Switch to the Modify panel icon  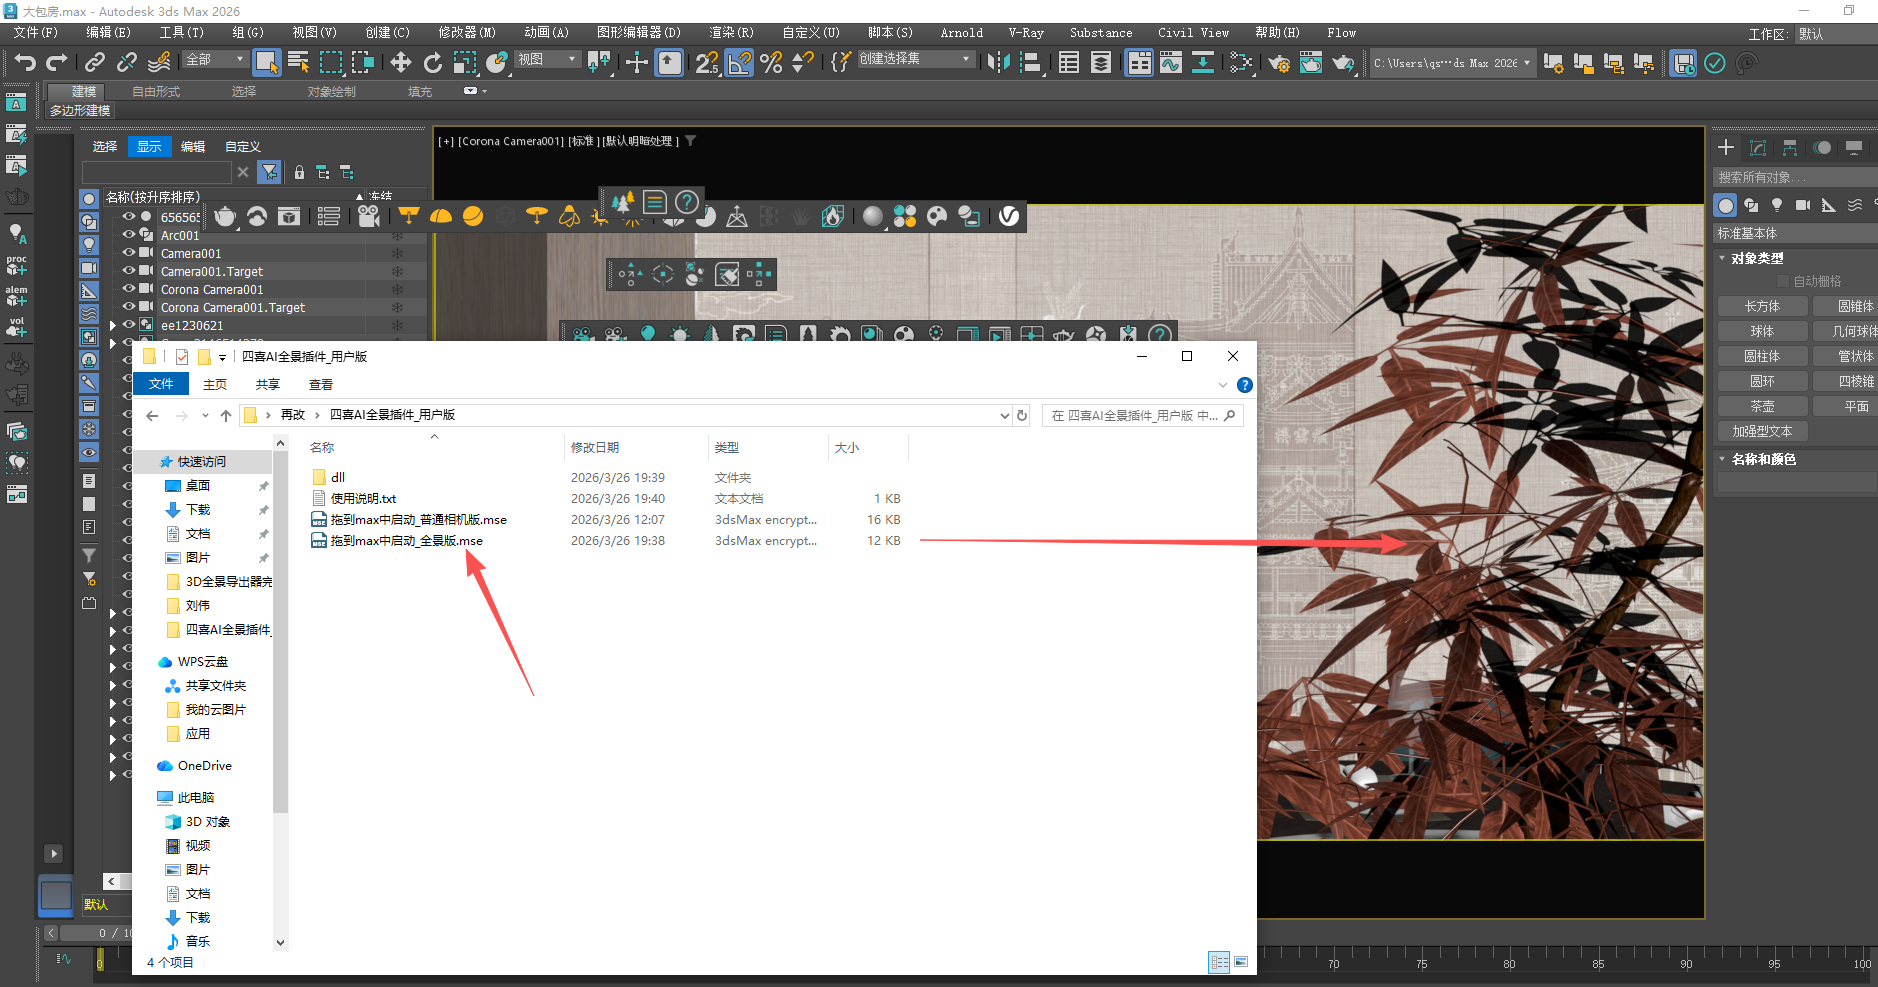(x=1758, y=148)
